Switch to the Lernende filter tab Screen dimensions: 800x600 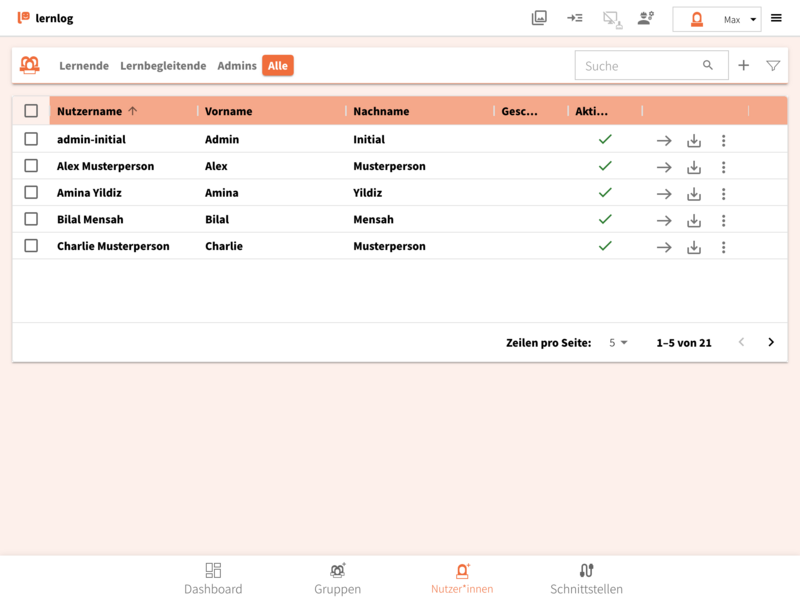(84, 66)
